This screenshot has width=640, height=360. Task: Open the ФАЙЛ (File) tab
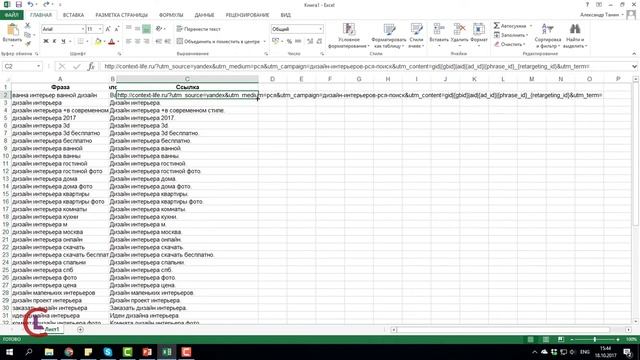click(11, 15)
